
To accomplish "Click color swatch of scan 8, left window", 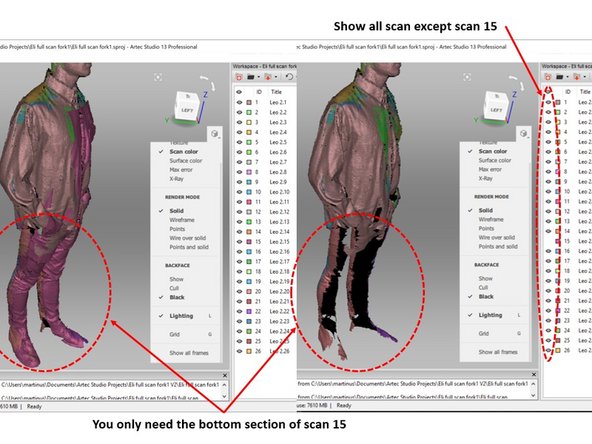I will pos(249,172).
